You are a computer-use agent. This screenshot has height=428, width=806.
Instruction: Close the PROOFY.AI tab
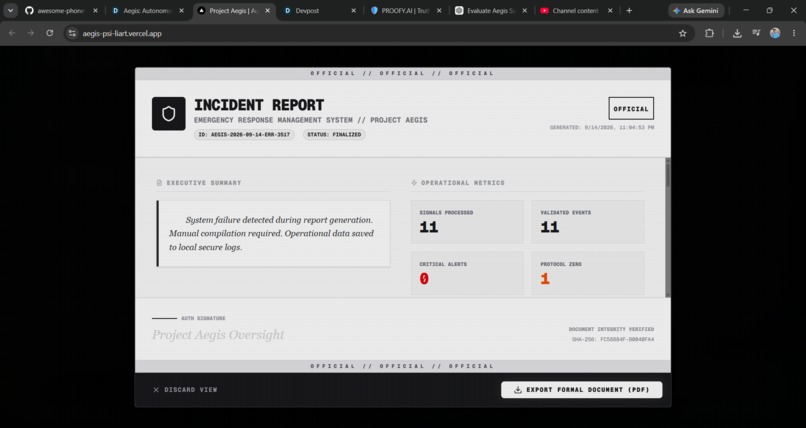pos(439,10)
